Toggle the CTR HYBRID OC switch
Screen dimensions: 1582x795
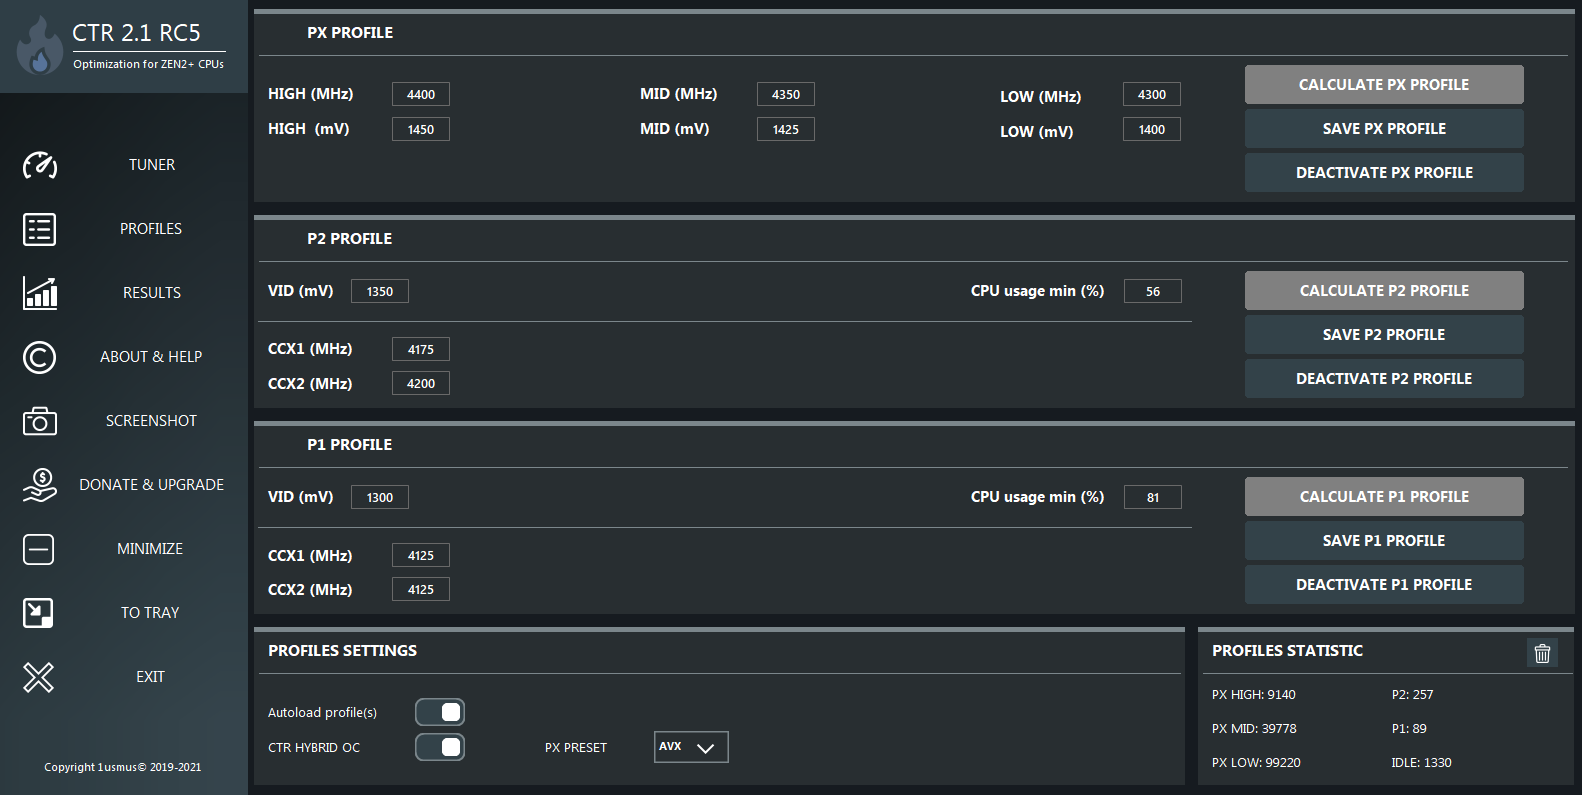pyautogui.click(x=440, y=747)
